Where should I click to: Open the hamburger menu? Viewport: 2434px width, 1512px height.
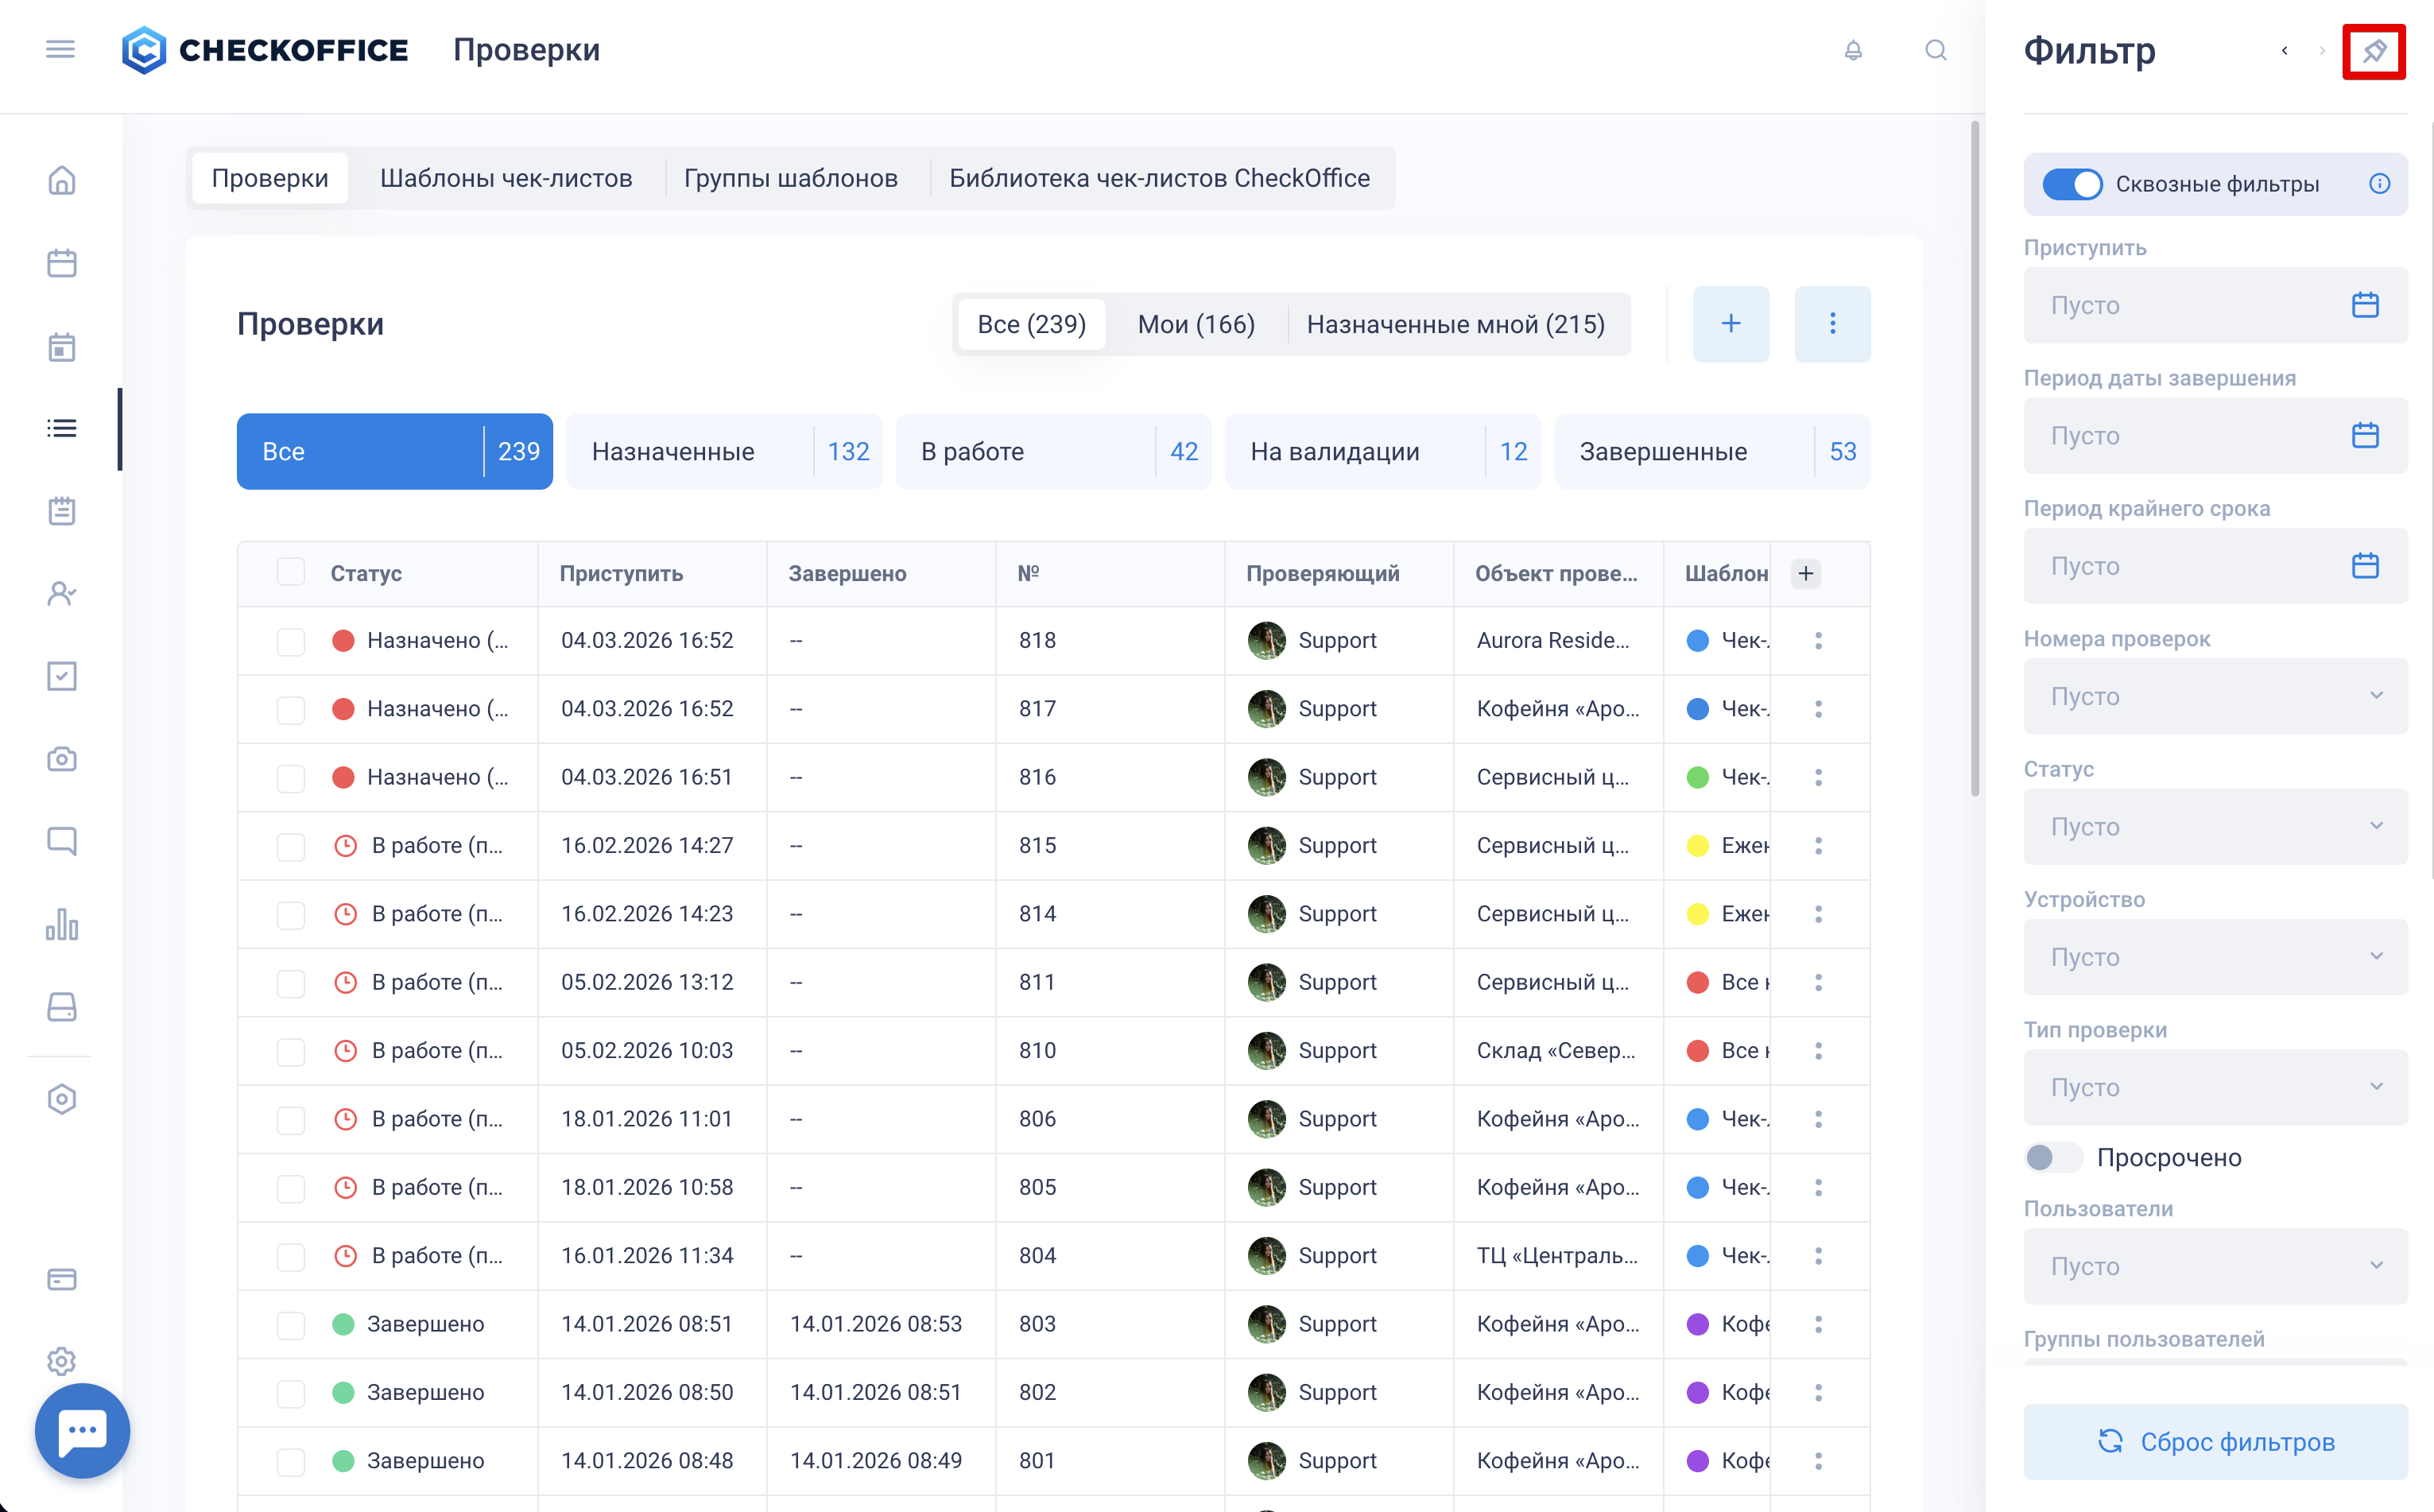tap(60, 49)
